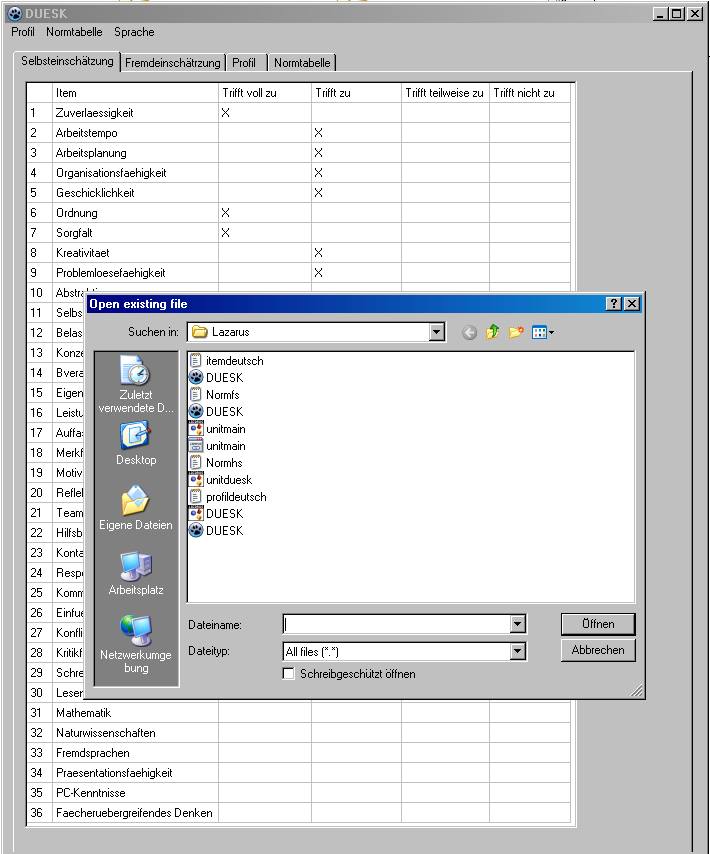
Task: Select the Praesentationsfaehigkeit row label
Action: pos(114,773)
